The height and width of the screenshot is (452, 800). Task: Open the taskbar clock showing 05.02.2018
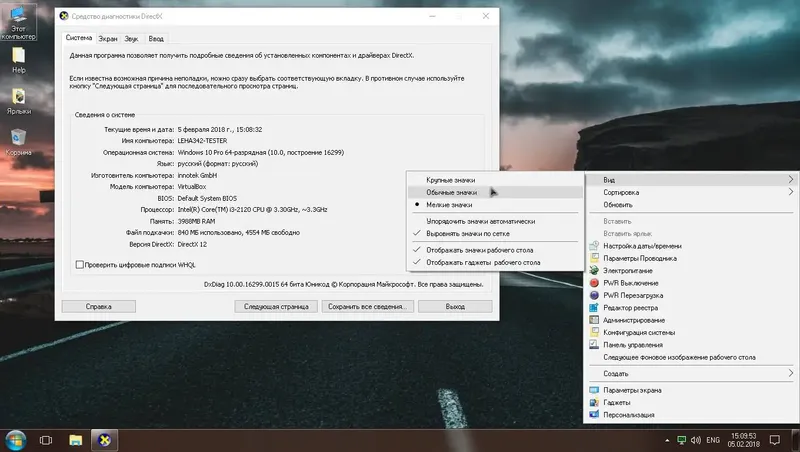coord(743,440)
